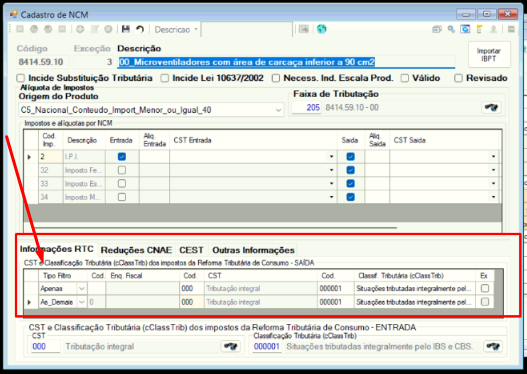Click into the Descrição text field
527x374 pixels.
pyautogui.click(x=286, y=62)
